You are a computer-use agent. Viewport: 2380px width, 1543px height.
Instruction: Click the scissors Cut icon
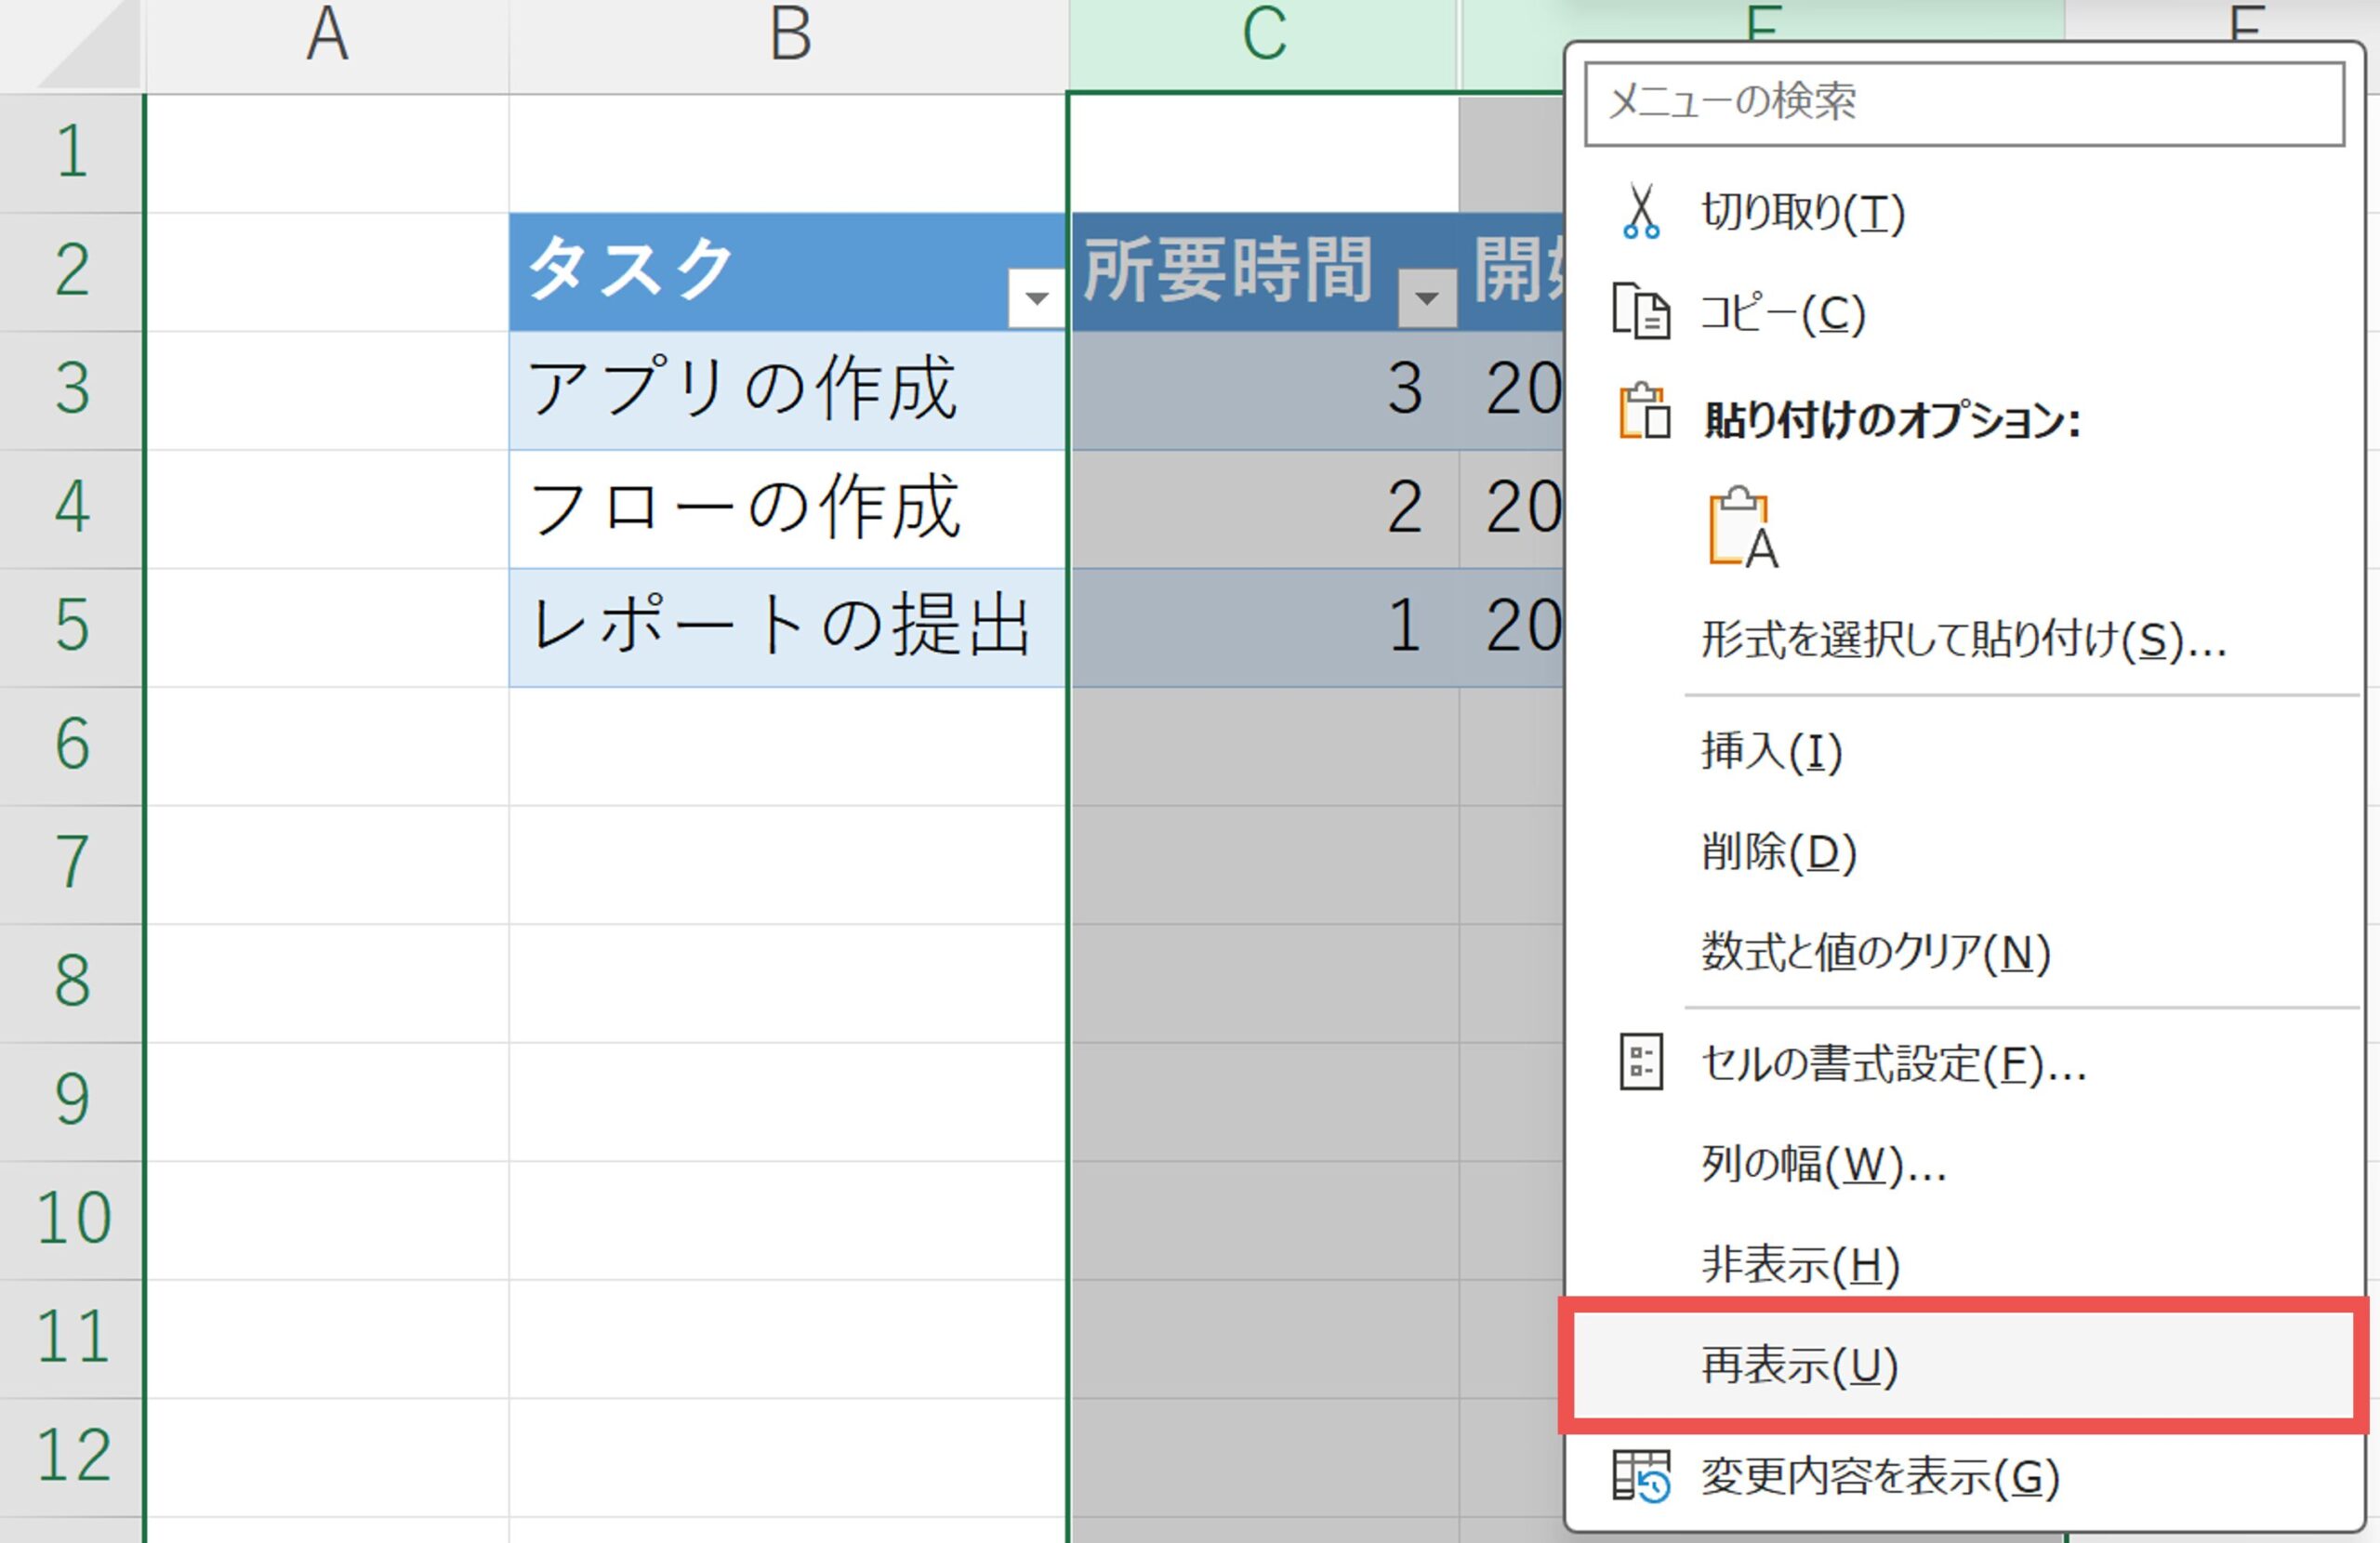point(1640,212)
